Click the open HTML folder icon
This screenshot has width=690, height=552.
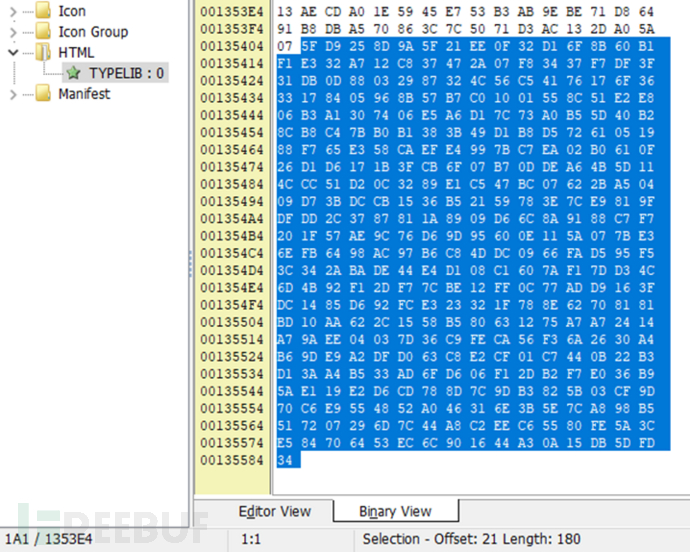(43, 52)
